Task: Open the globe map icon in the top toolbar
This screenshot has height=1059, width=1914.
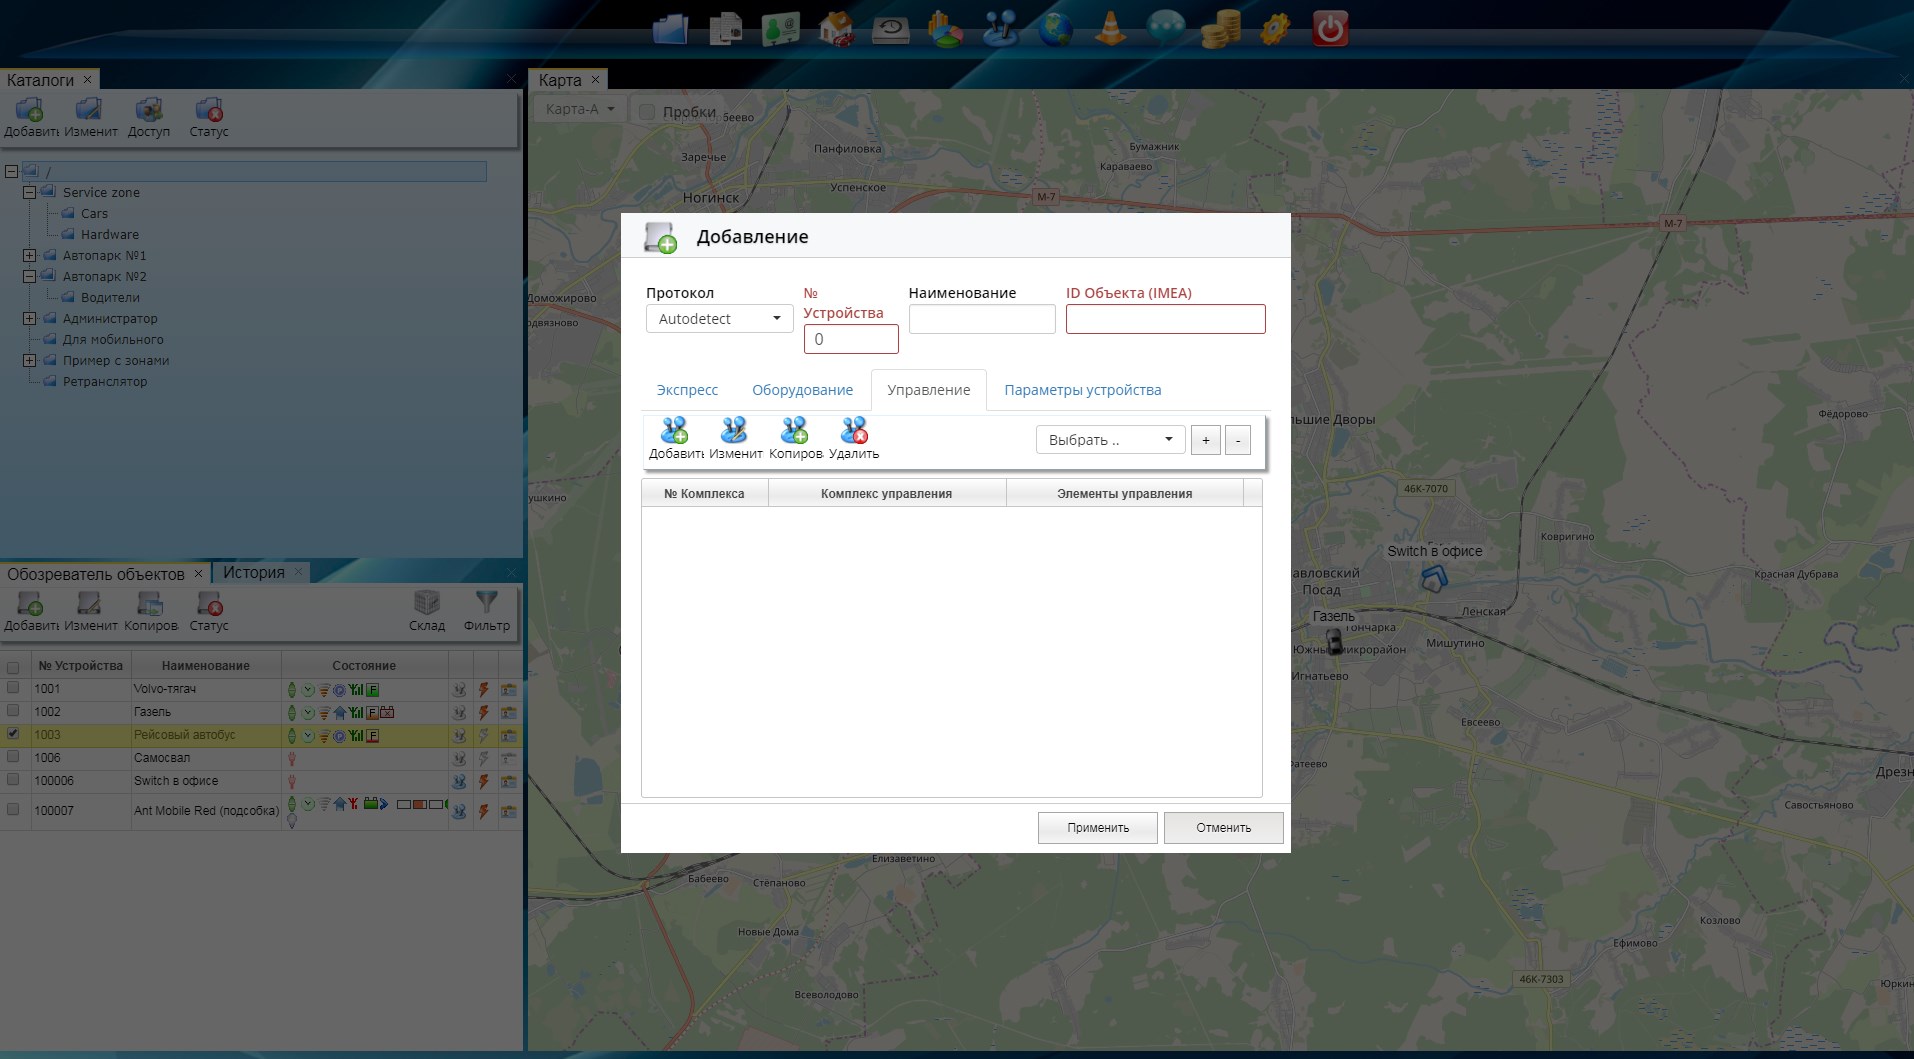Action: [1055, 29]
